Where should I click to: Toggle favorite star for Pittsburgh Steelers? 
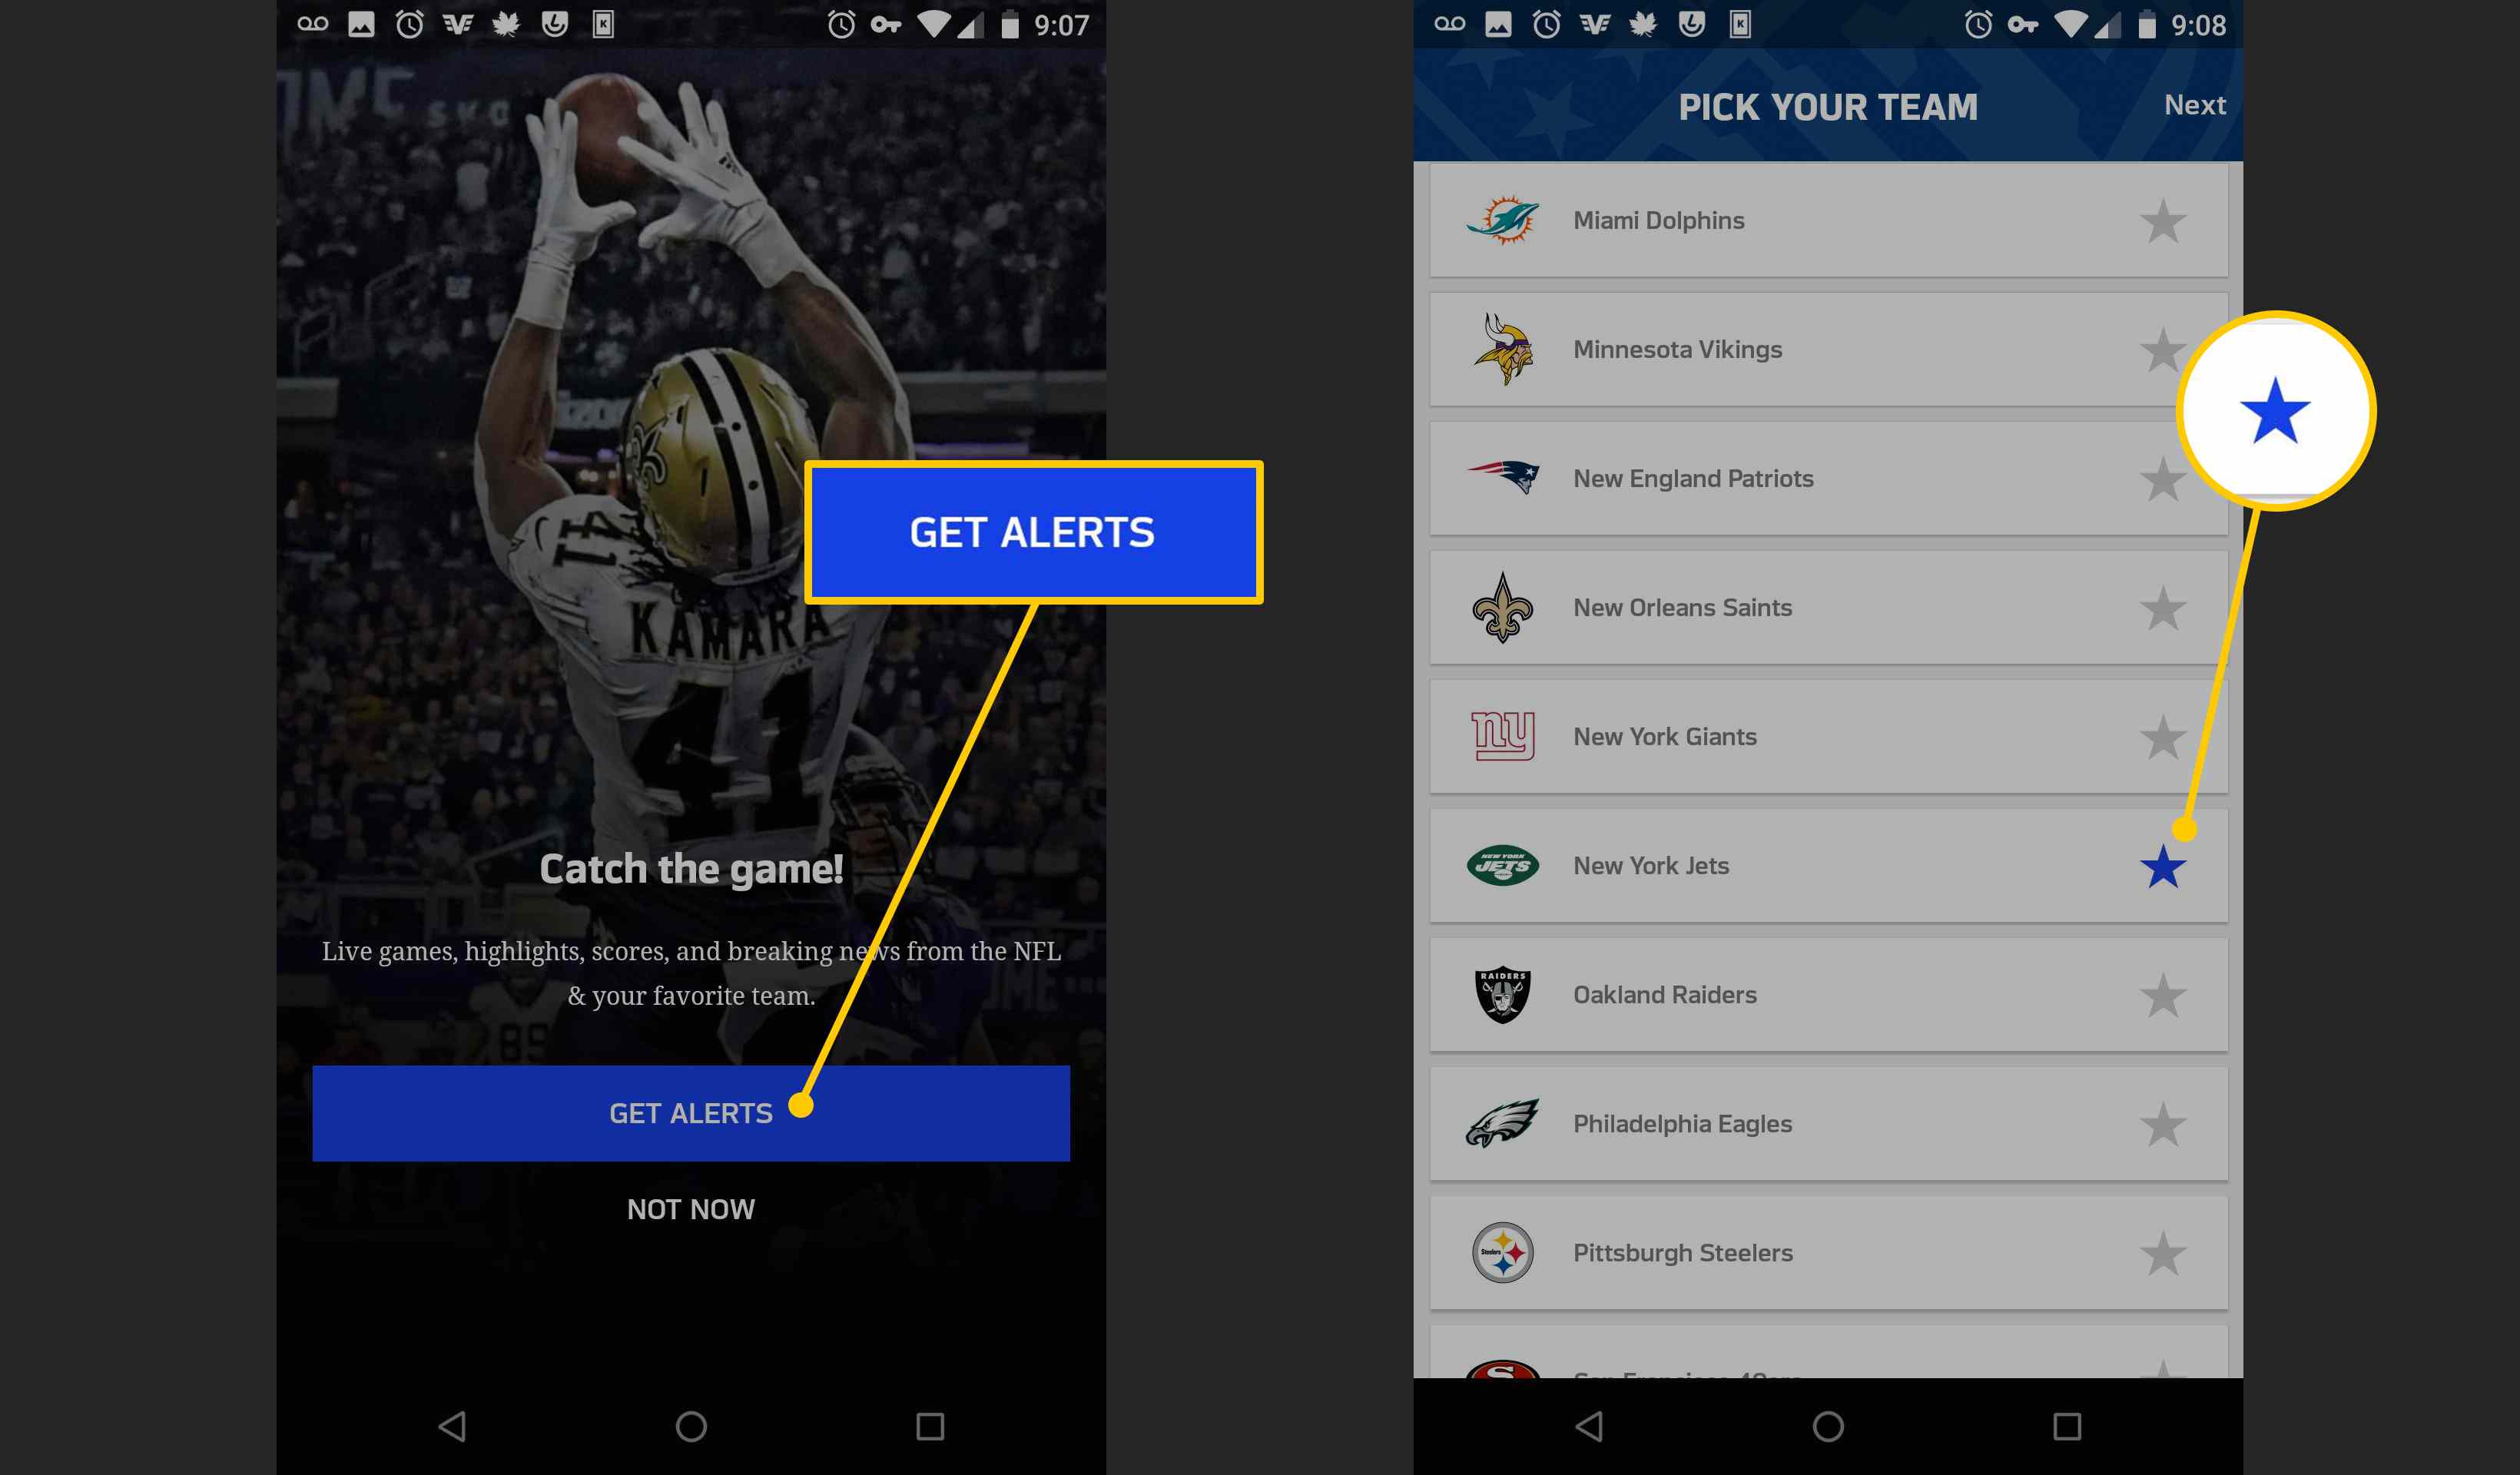tap(2164, 1254)
